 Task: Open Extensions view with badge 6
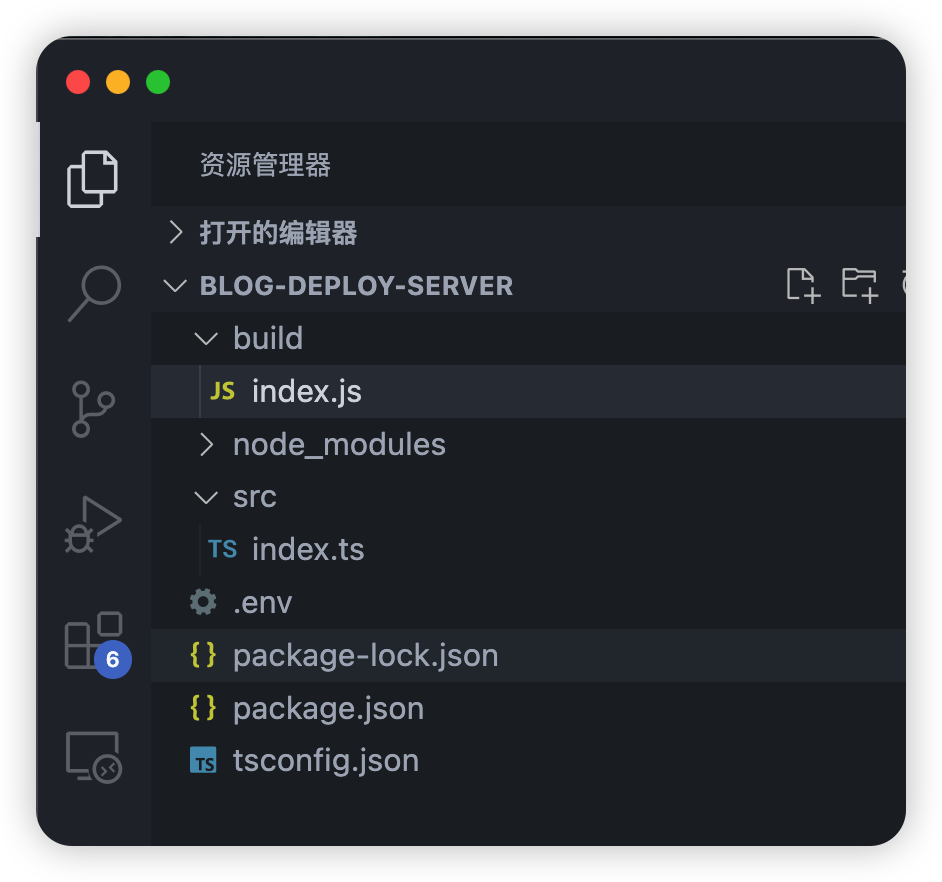point(94,640)
